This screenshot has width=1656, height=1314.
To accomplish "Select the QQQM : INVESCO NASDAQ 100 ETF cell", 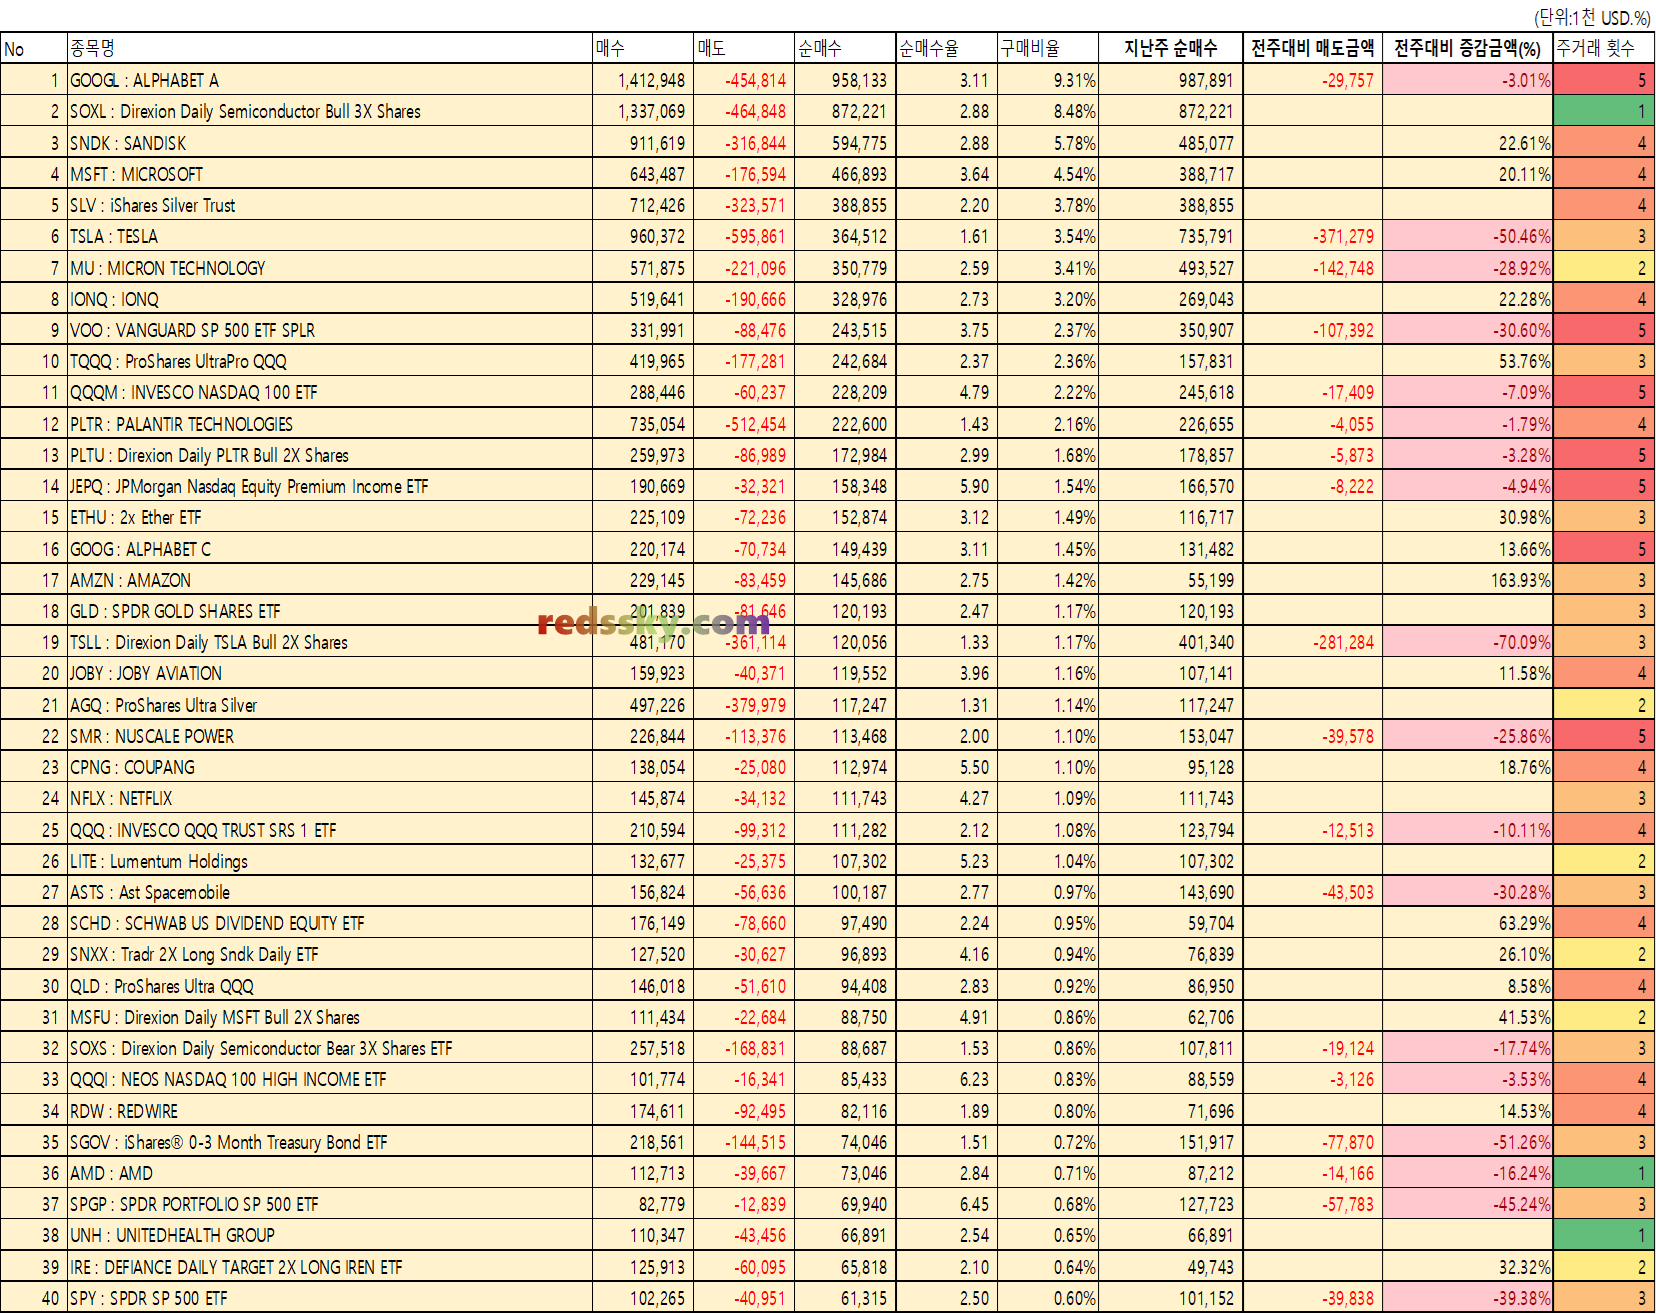I will tap(330, 392).
